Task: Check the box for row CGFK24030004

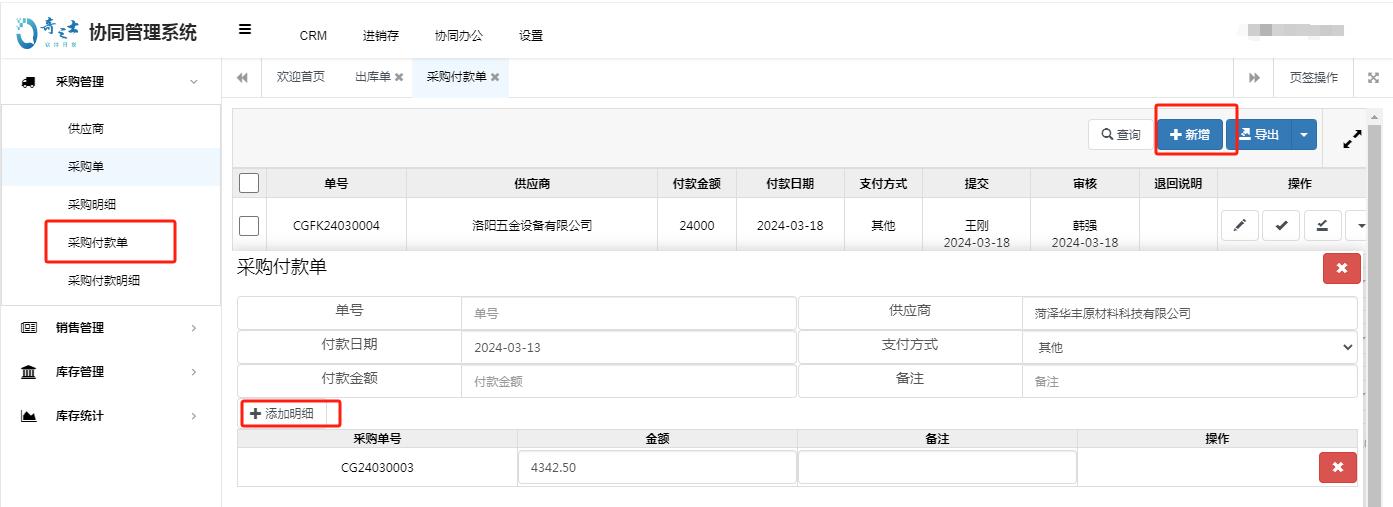Action: (x=249, y=226)
